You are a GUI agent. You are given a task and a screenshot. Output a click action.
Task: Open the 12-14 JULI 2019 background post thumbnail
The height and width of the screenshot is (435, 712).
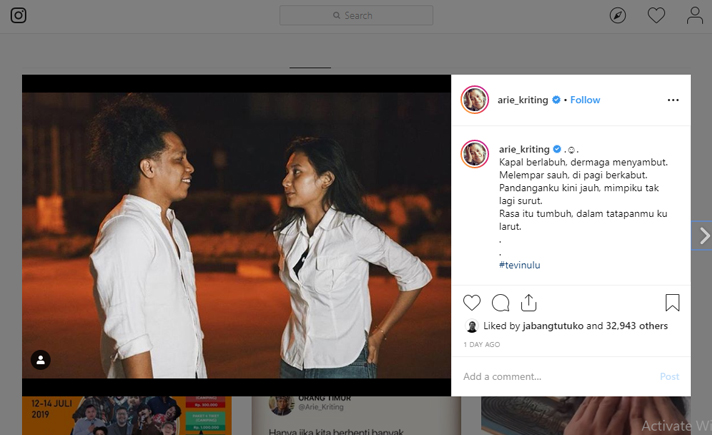[x=127, y=415]
